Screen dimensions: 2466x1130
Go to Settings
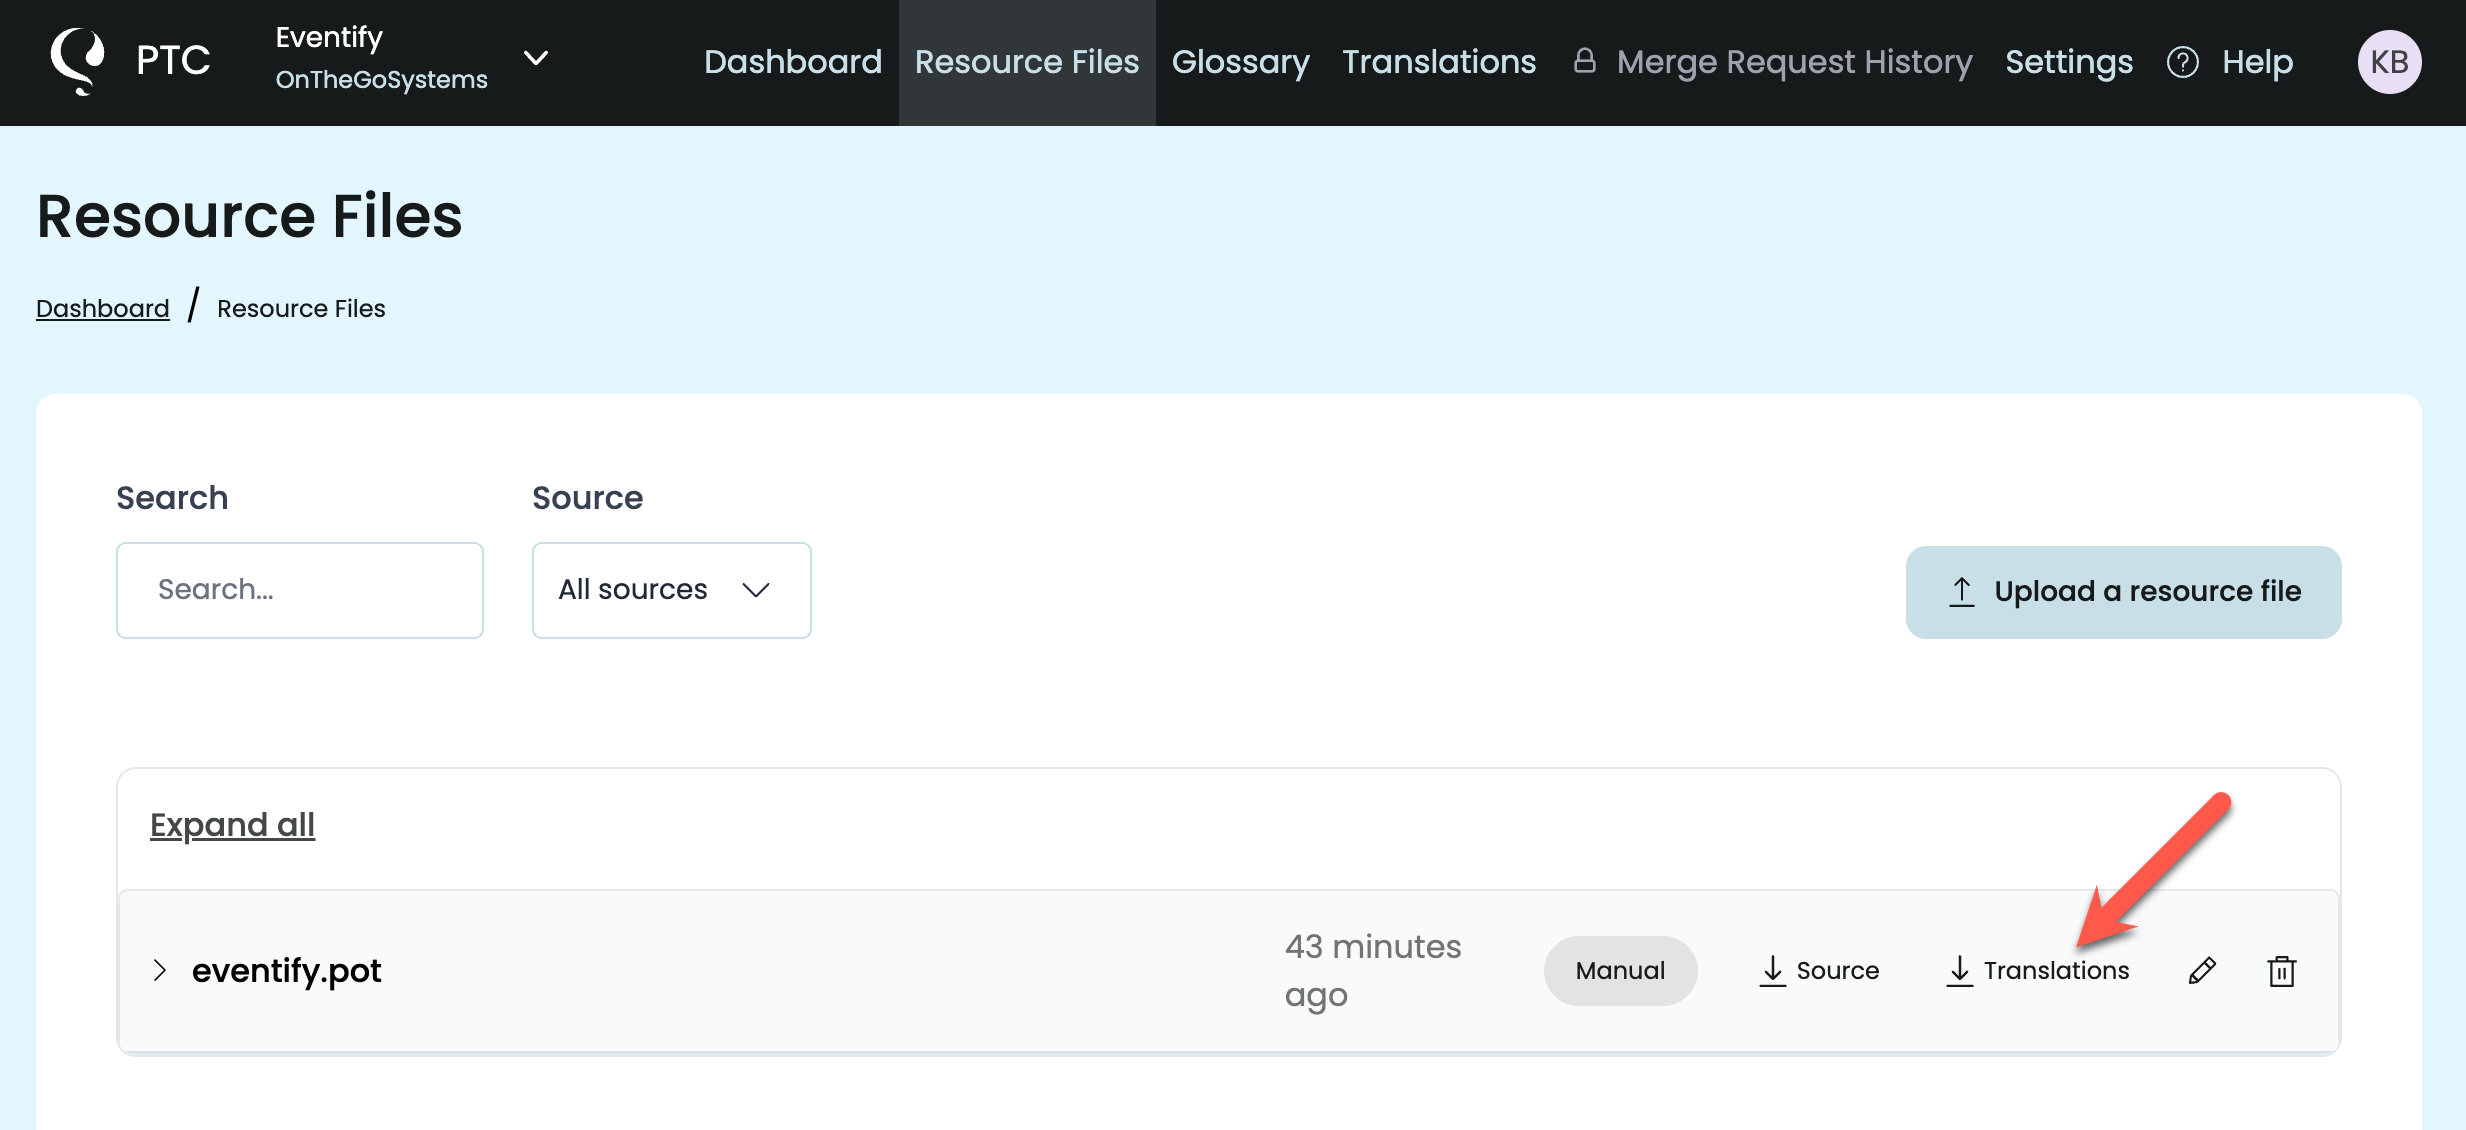tap(2068, 61)
